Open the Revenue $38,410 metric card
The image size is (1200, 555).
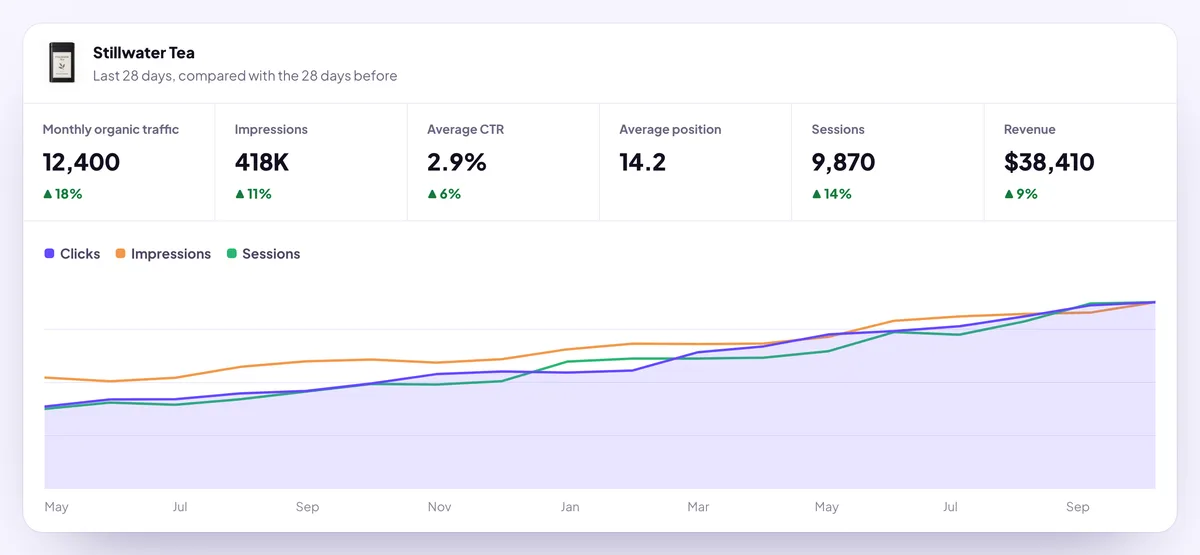pyautogui.click(x=1079, y=162)
